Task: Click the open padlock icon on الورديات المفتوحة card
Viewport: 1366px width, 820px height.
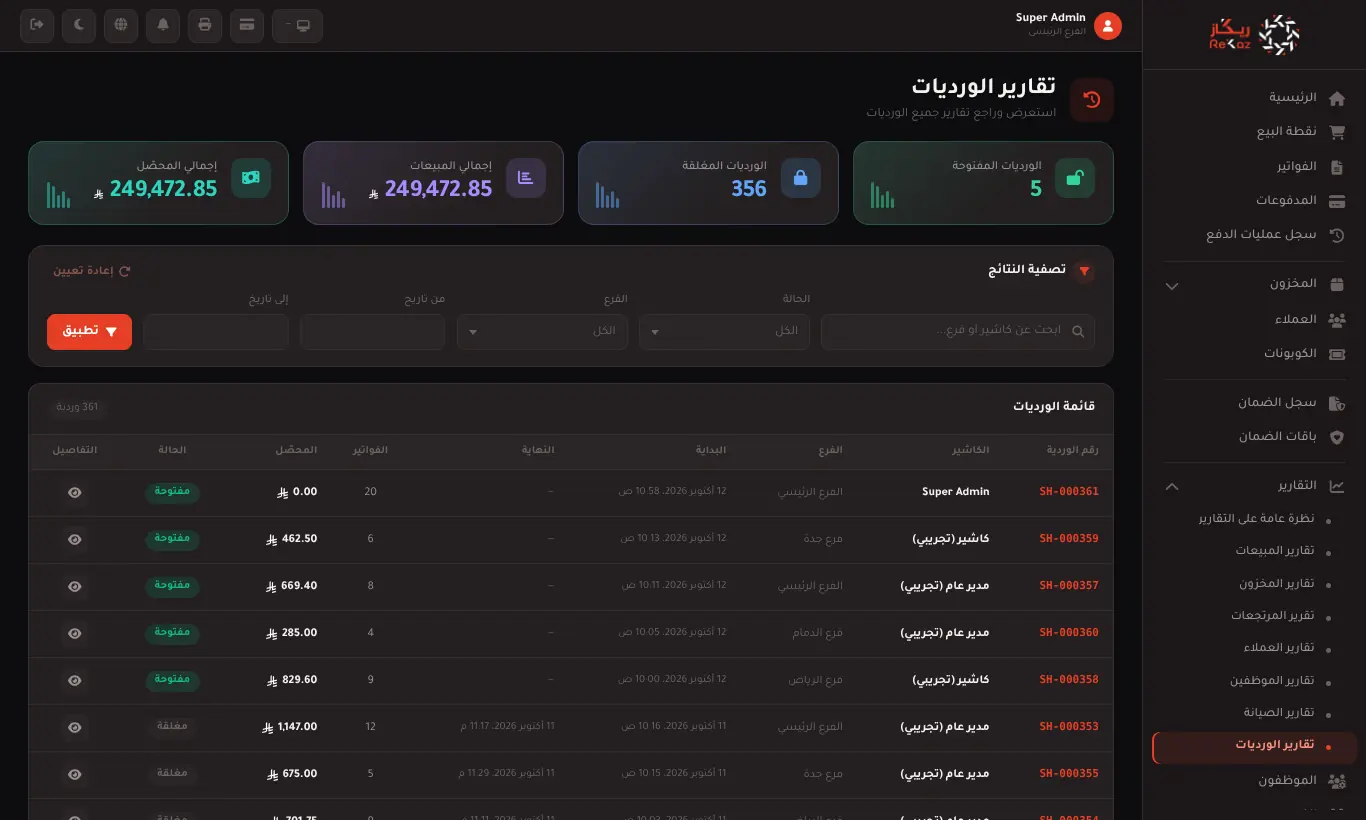Action: coord(1075,178)
